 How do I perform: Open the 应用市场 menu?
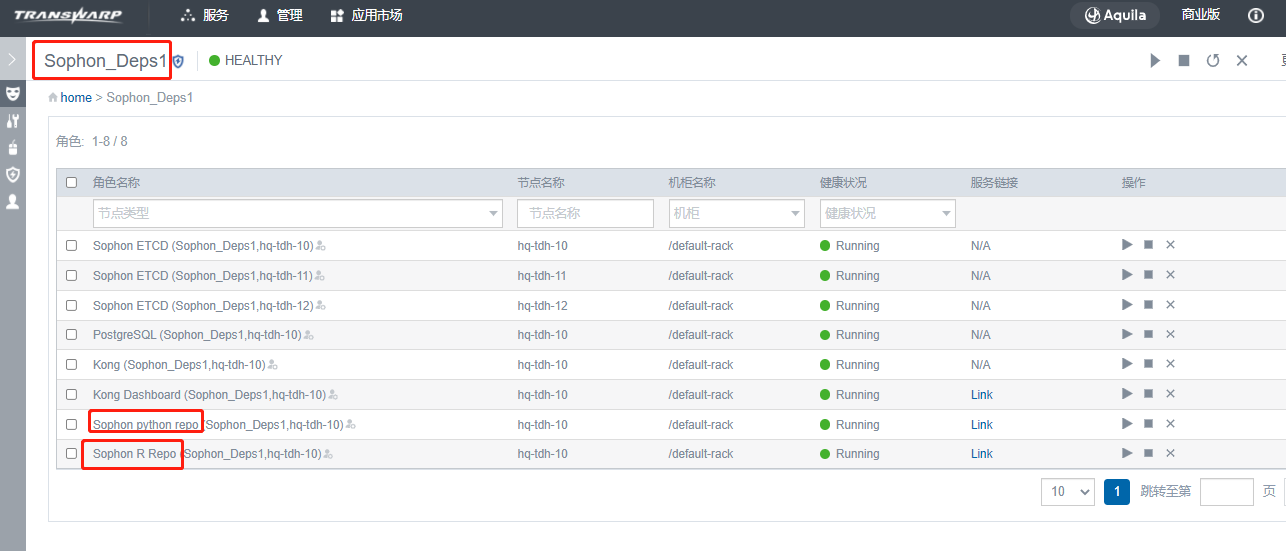coord(366,16)
